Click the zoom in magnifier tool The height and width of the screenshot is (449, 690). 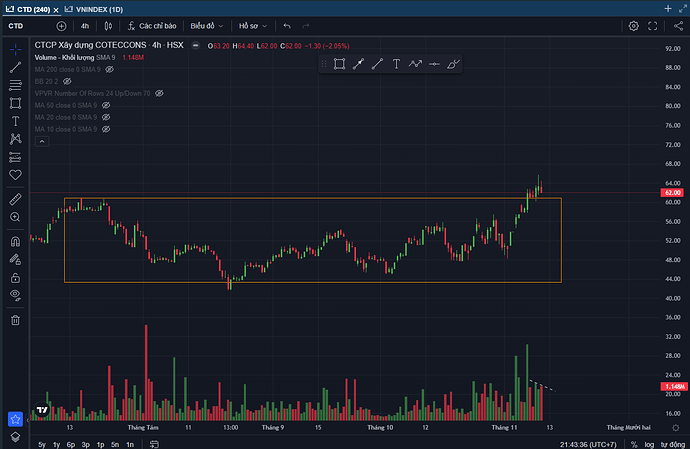point(15,216)
